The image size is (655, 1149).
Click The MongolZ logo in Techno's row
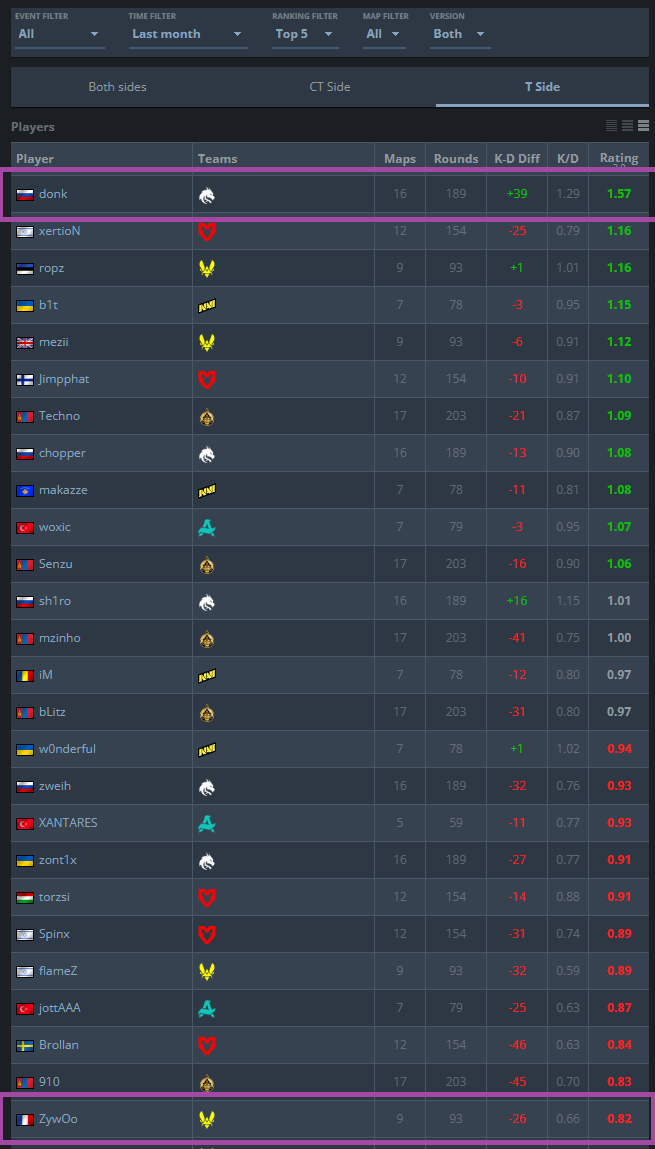coord(207,416)
